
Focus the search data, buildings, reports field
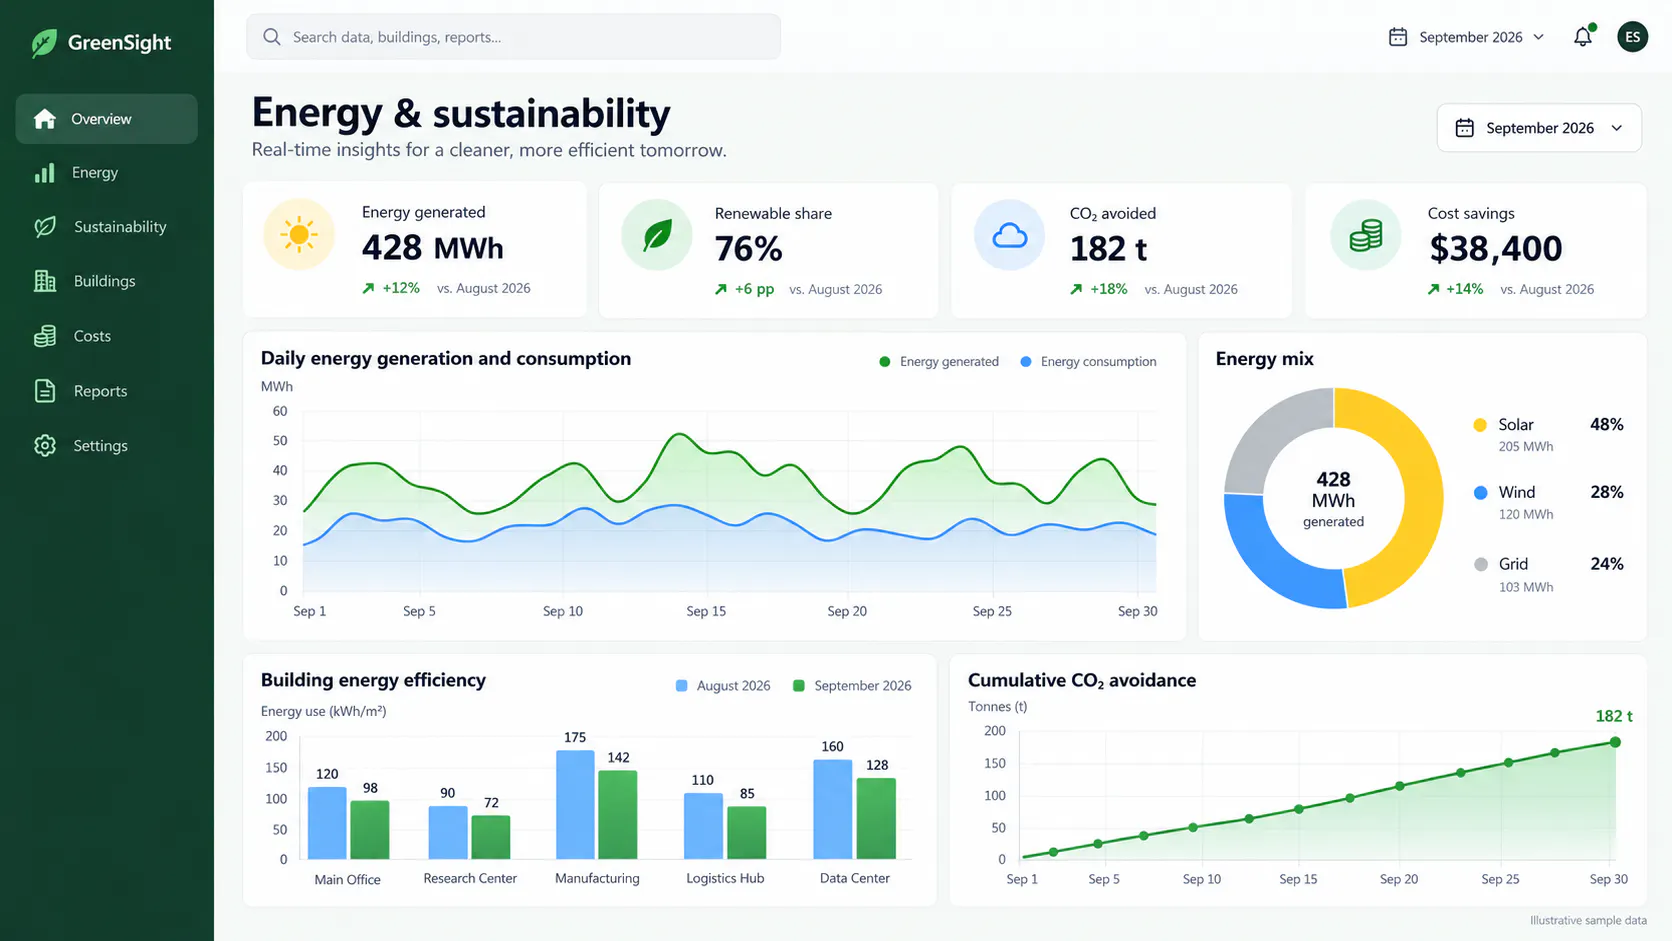pyautogui.click(x=513, y=37)
